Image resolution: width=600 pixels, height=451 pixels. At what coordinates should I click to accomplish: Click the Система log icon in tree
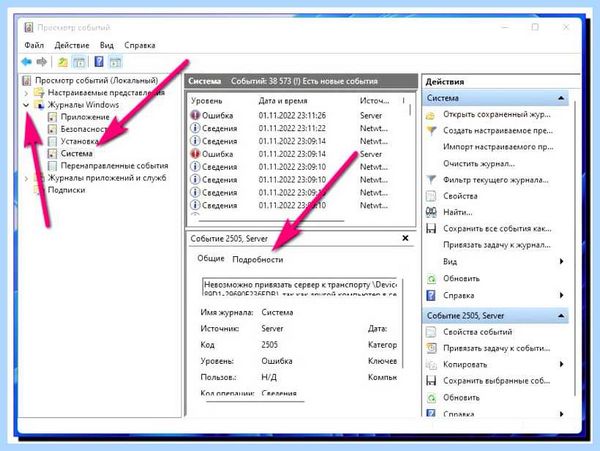coord(52,153)
